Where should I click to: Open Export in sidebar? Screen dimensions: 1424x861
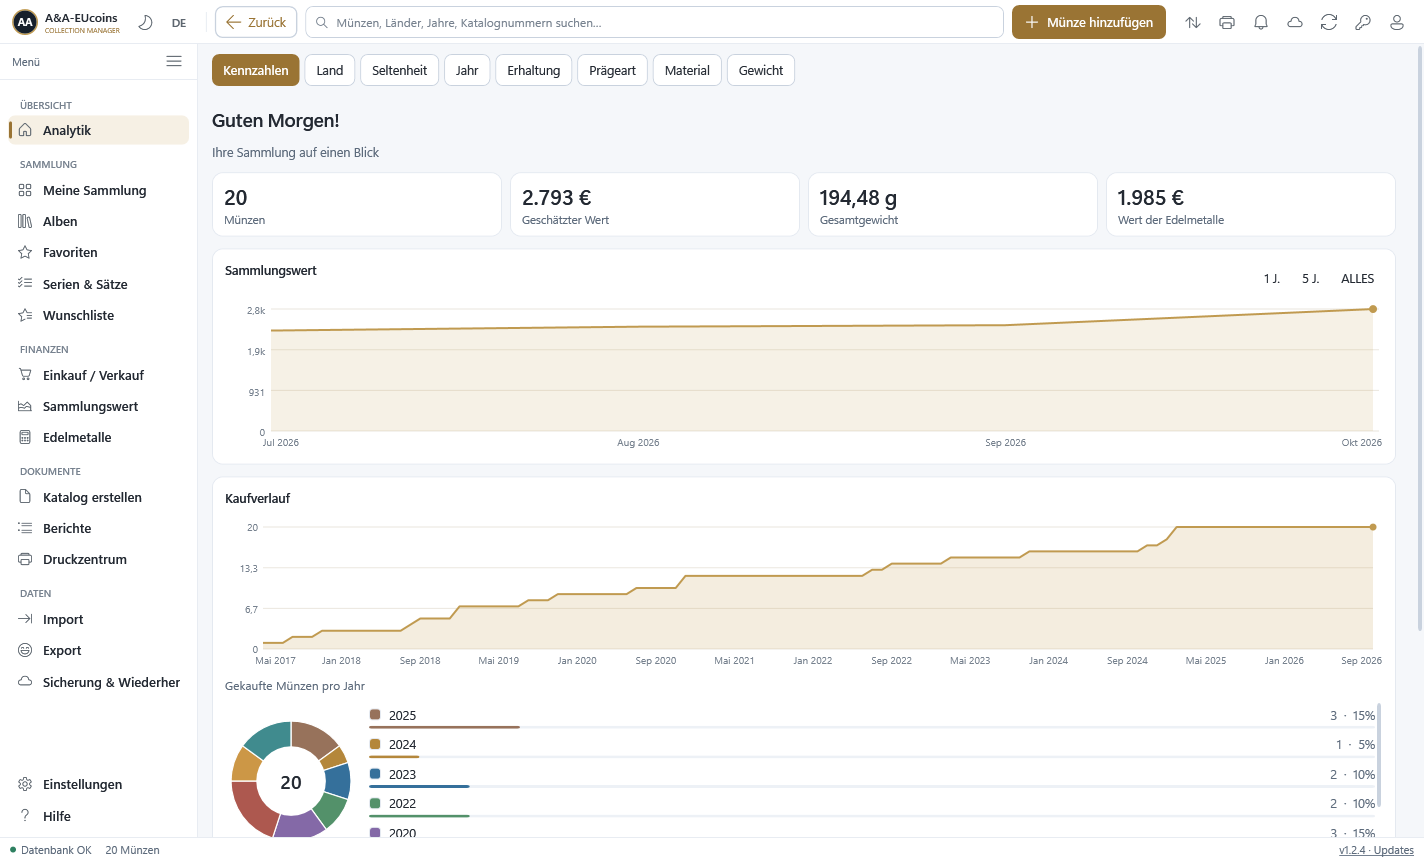99,650
